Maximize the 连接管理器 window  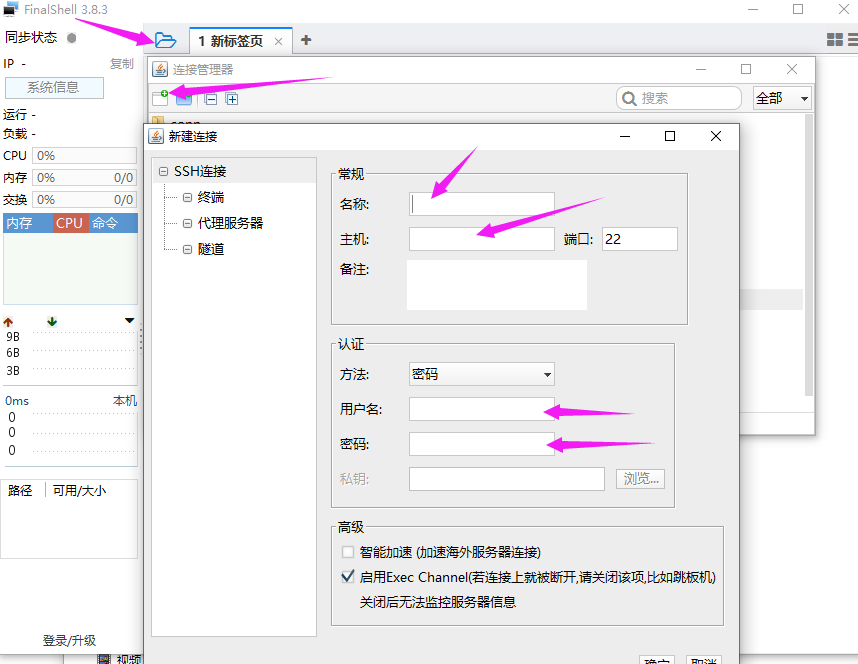tap(746, 69)
